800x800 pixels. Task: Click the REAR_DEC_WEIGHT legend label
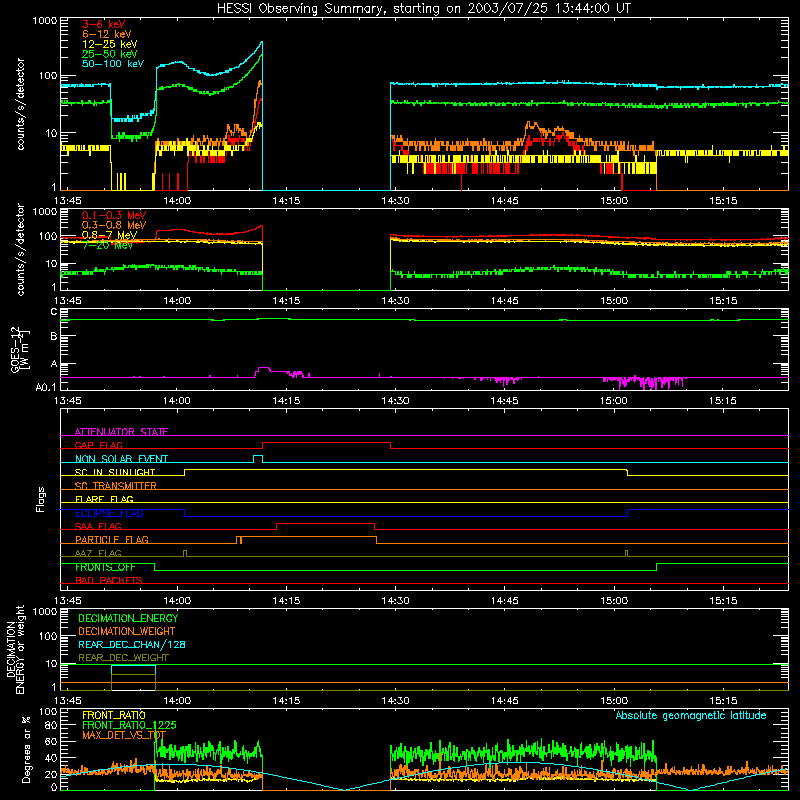(x=123, y=658)
